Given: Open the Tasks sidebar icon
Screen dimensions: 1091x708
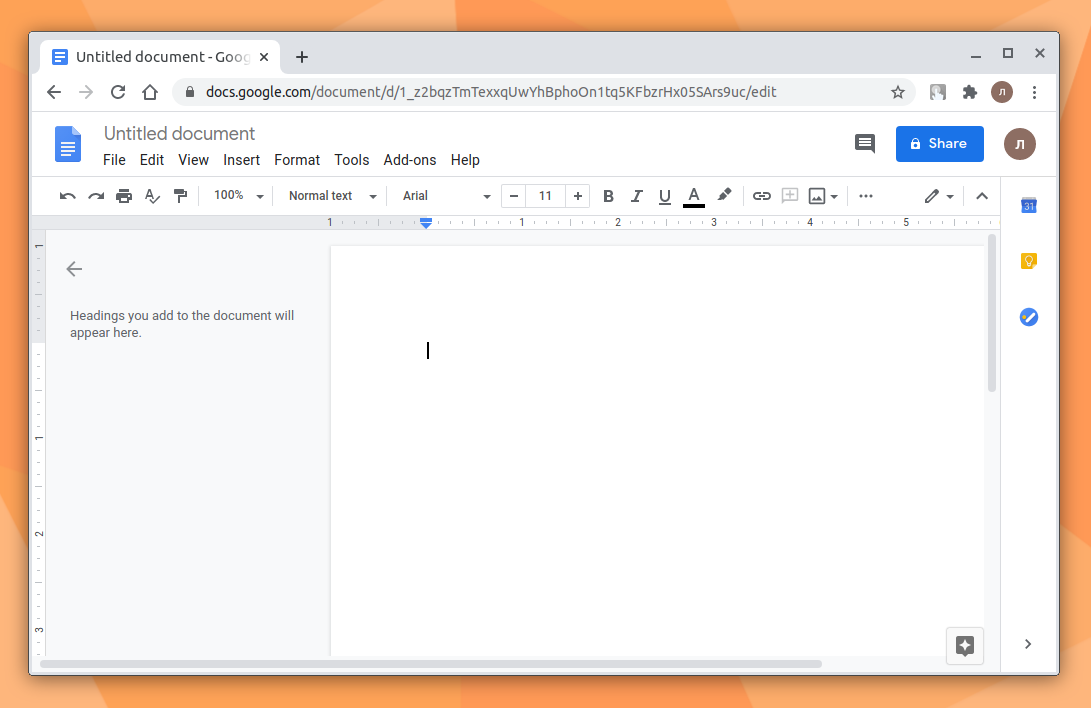Looking at the screenshot, I should (x=1028, y=317).
